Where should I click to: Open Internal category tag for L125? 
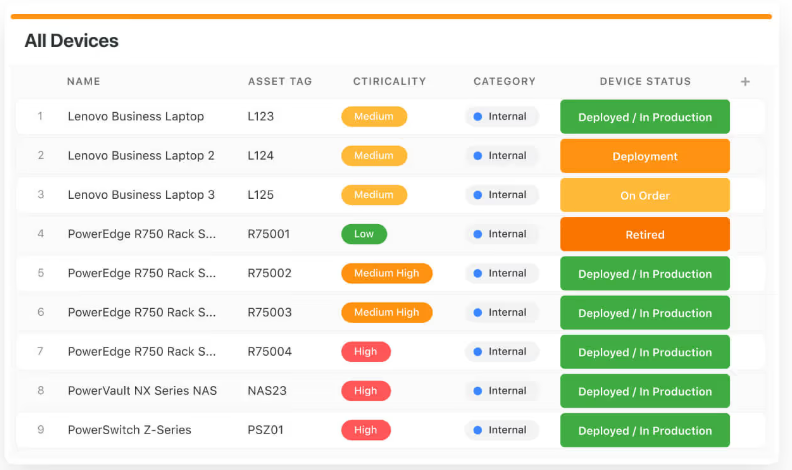[502, 195]
